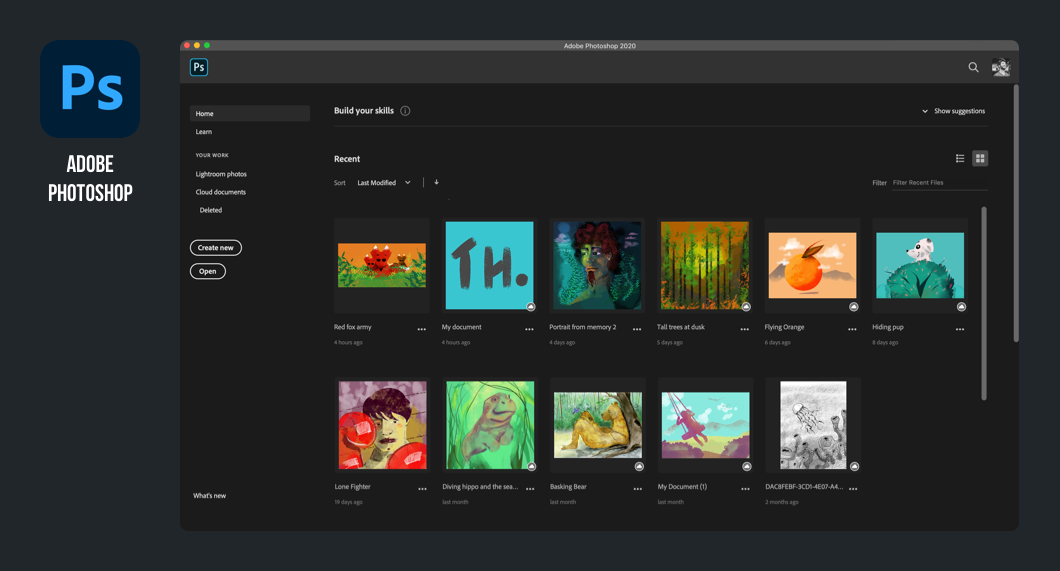Switch to grid view icon

(980, 158)
